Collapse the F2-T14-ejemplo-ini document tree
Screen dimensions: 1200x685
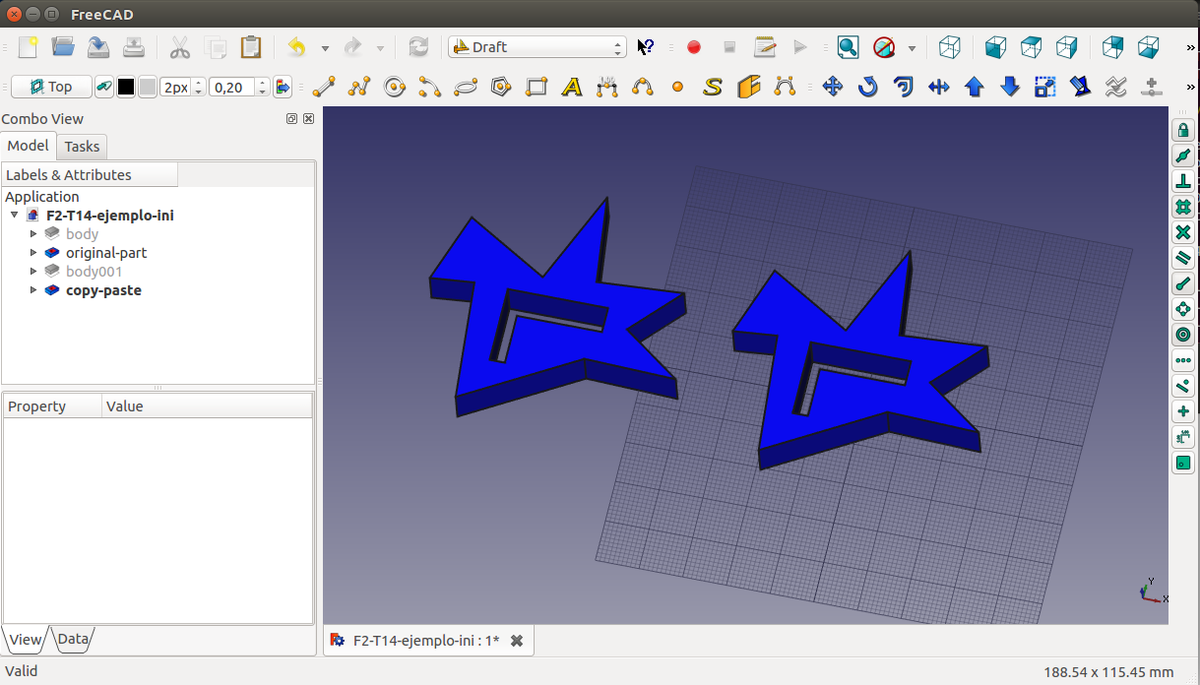coord(14,215)
